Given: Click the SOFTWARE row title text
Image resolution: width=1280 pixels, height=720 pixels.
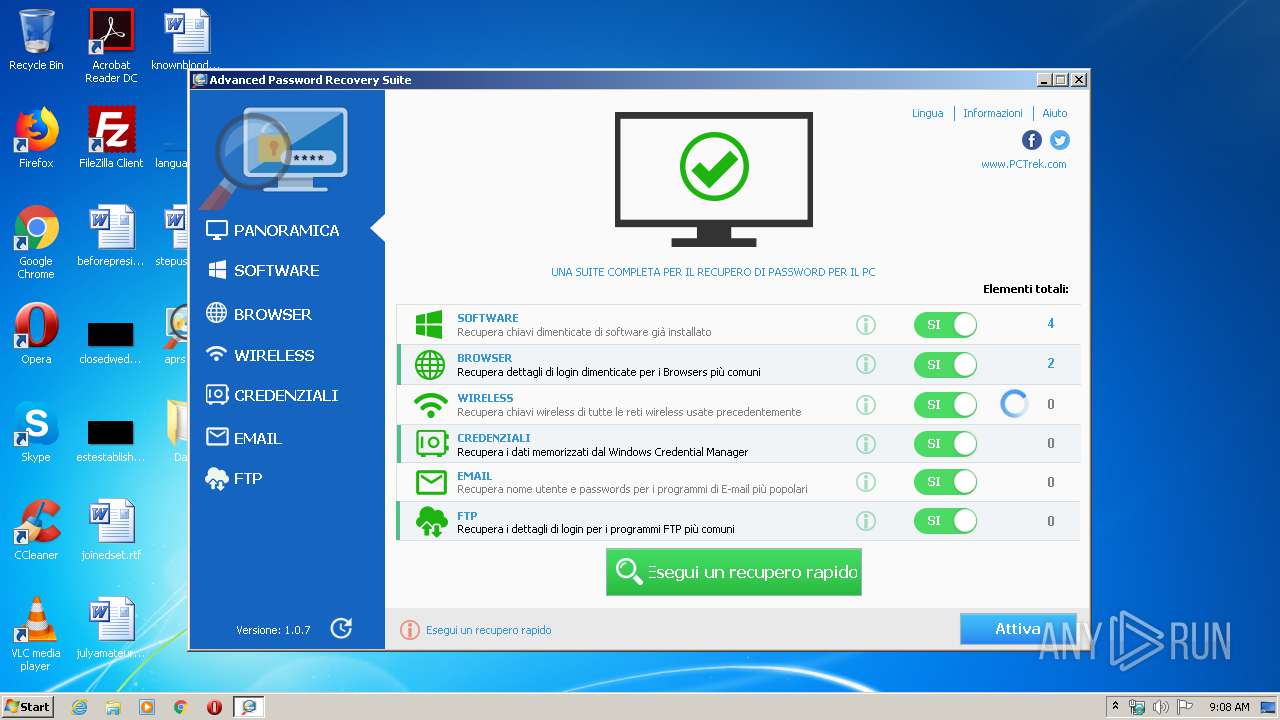Looking at the screenshot, I should pos(488,318).
